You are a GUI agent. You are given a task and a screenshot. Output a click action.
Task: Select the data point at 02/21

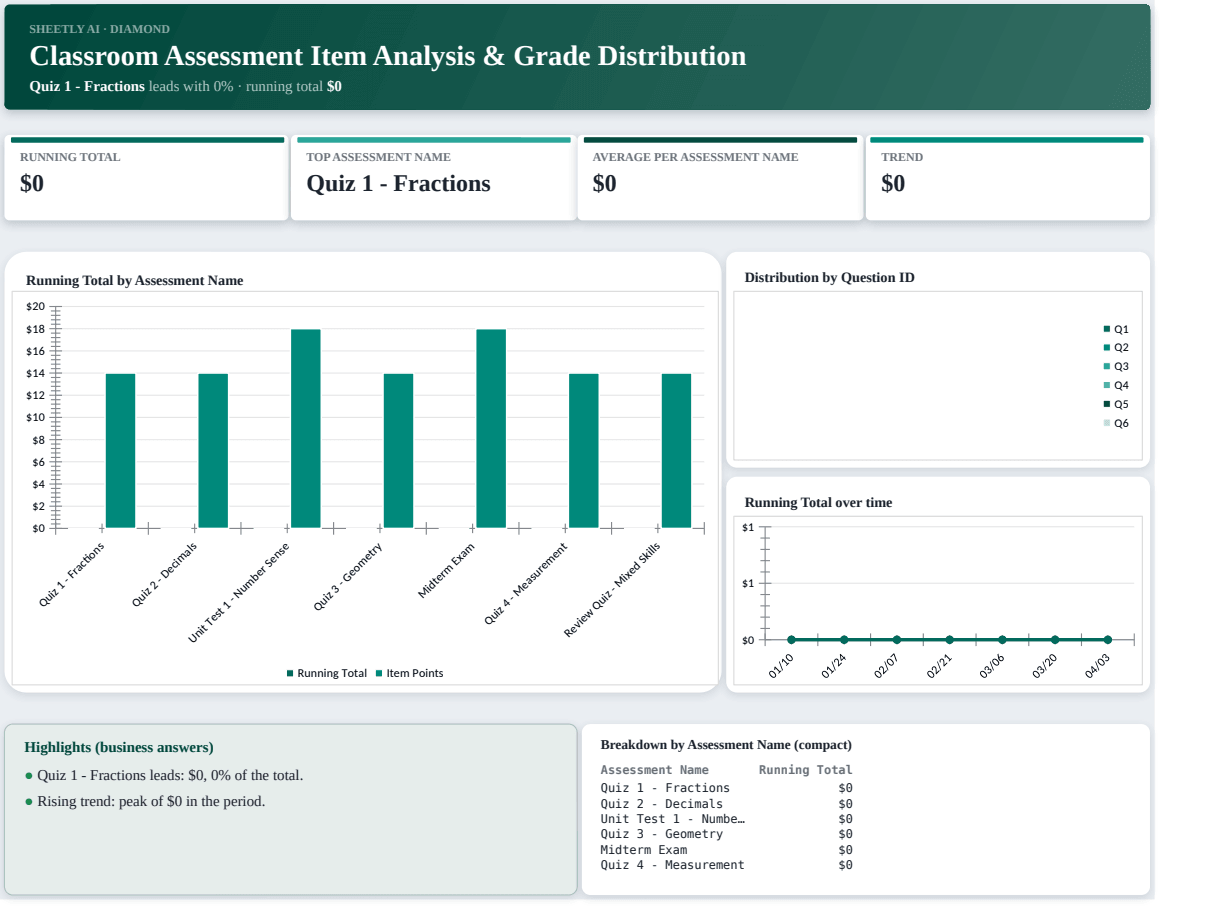point(950,640)
